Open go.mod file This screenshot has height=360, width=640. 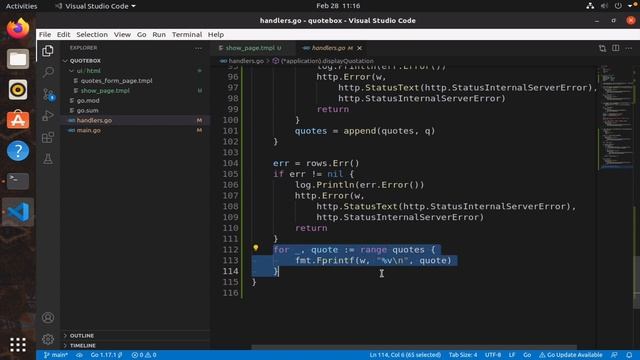(88, 100)
